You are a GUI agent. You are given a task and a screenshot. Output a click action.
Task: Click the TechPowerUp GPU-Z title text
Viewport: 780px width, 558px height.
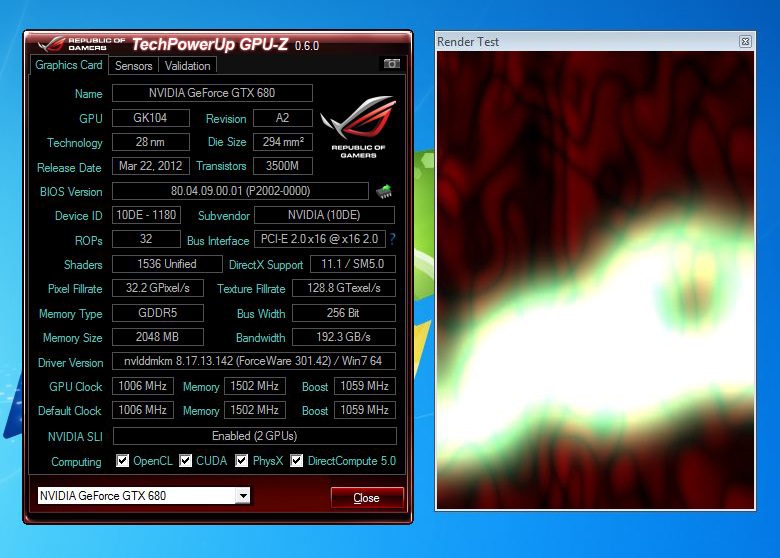[210, 44]
